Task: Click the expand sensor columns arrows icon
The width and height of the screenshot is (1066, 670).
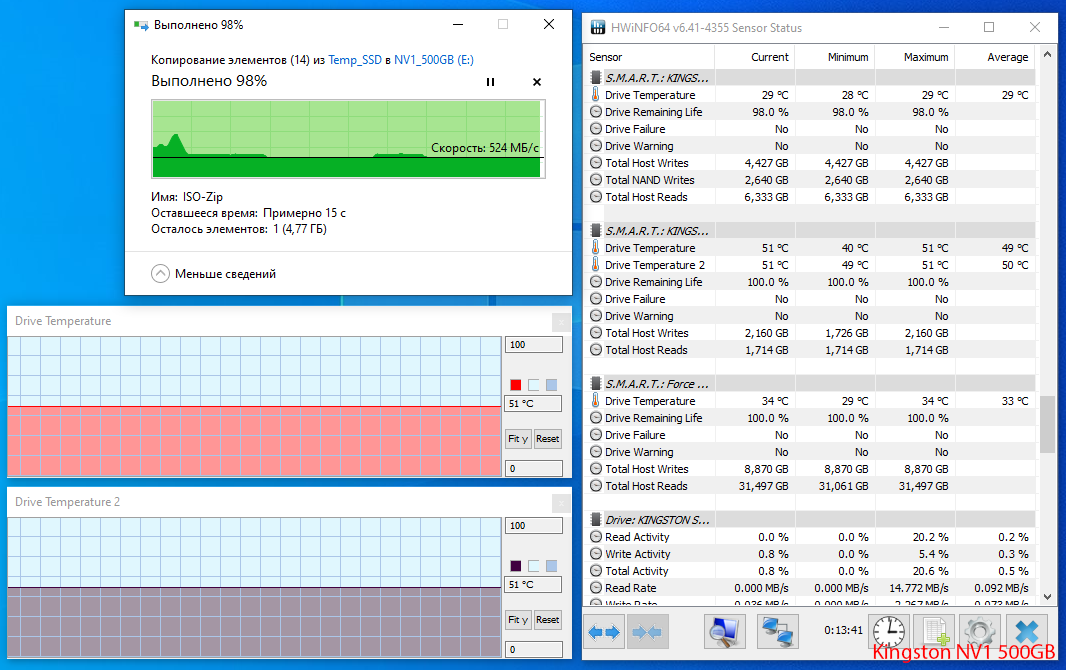Action: point(604,632)
